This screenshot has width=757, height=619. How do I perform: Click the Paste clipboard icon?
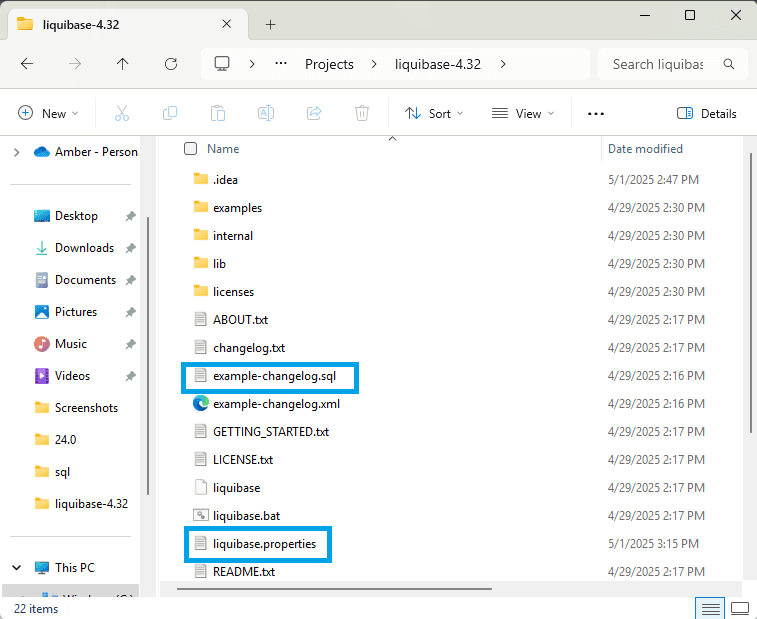pos(218,114)
